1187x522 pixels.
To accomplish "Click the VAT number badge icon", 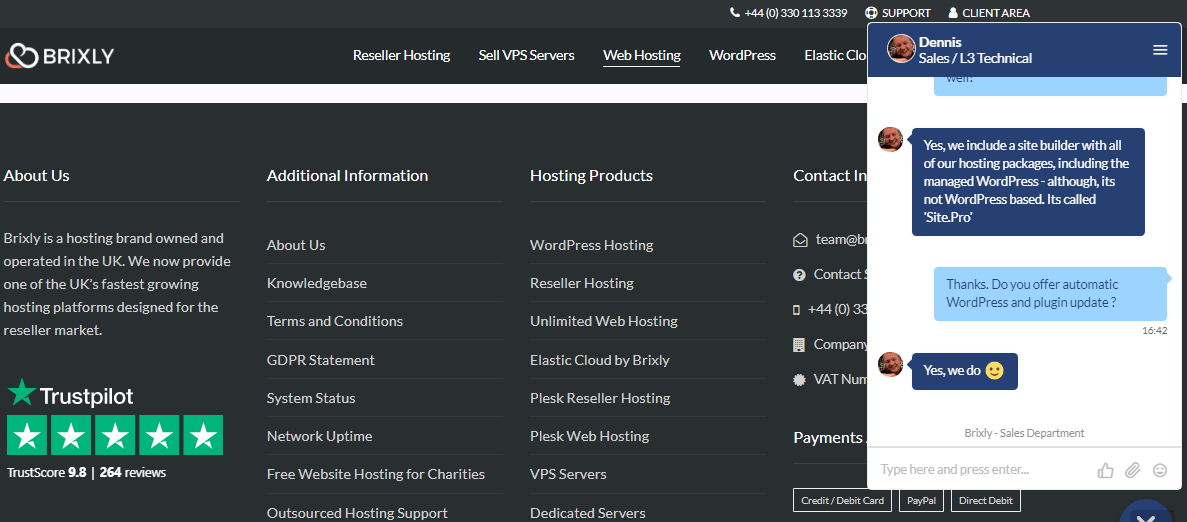I will (799, 379).
